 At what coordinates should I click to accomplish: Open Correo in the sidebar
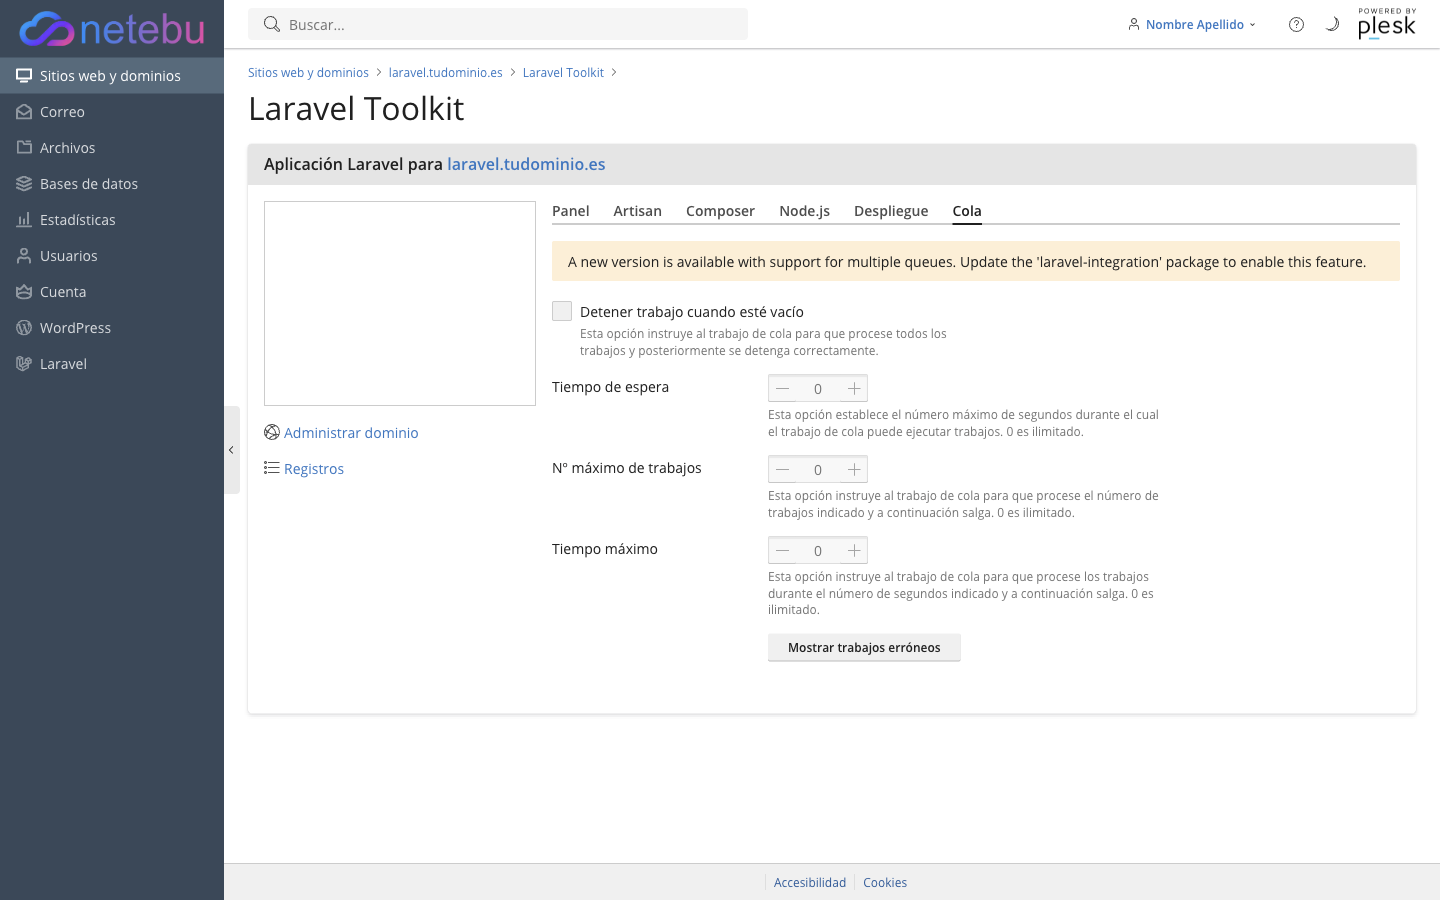(x=112, y=112)
